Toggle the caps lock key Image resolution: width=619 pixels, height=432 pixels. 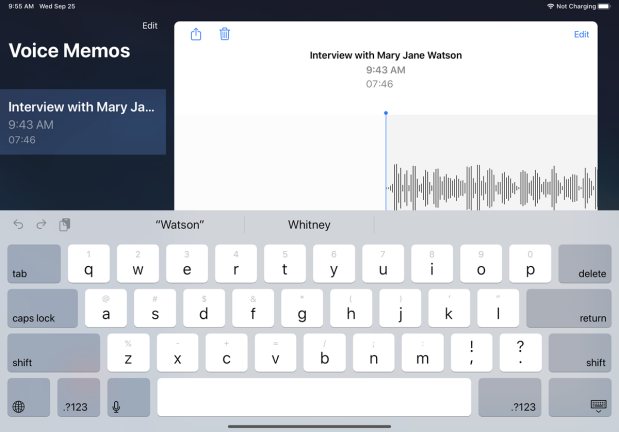point(43,308)
